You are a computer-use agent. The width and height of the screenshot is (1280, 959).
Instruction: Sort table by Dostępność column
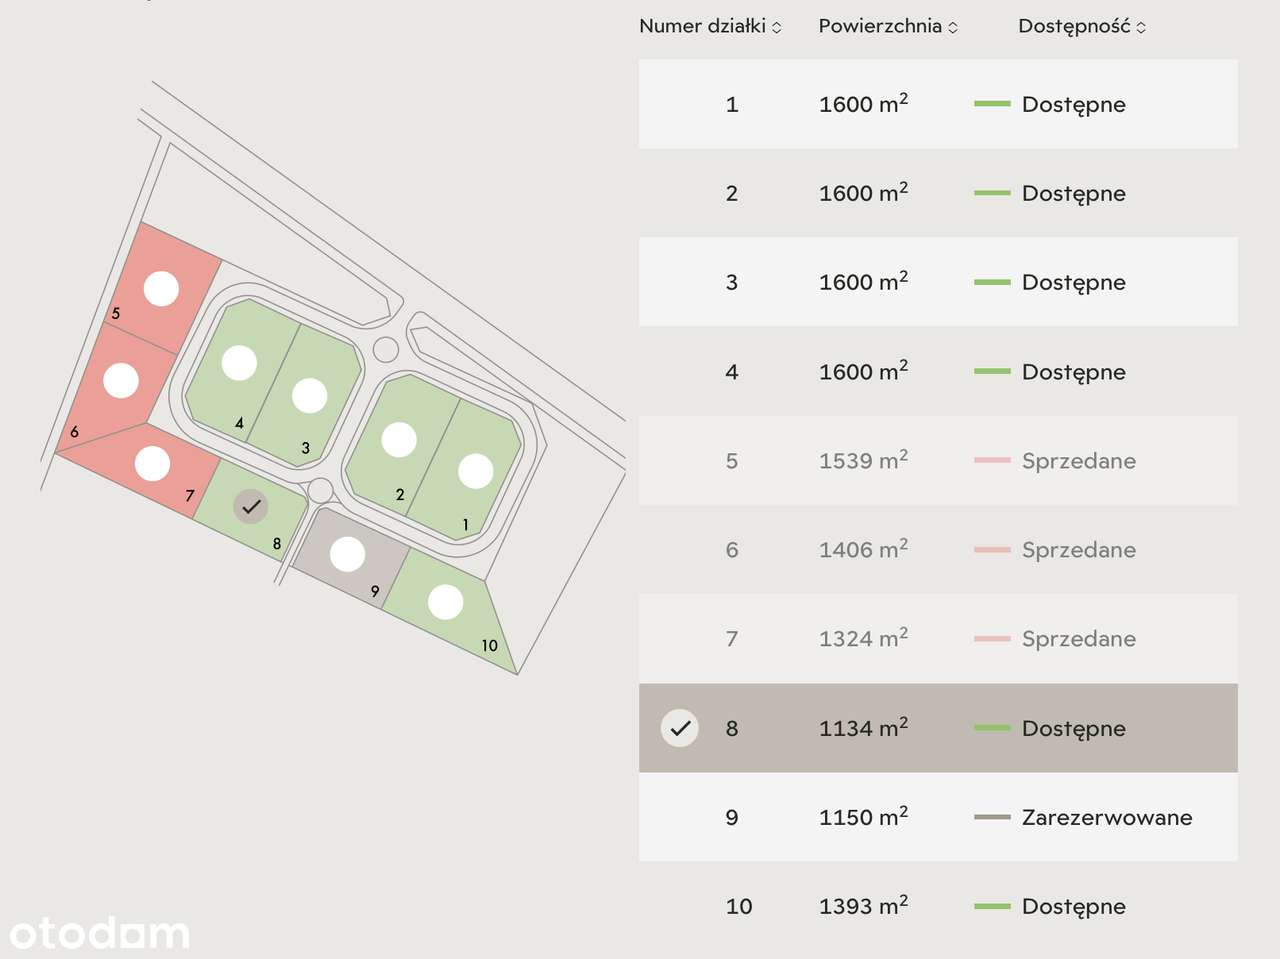(x=1082, y=27)
